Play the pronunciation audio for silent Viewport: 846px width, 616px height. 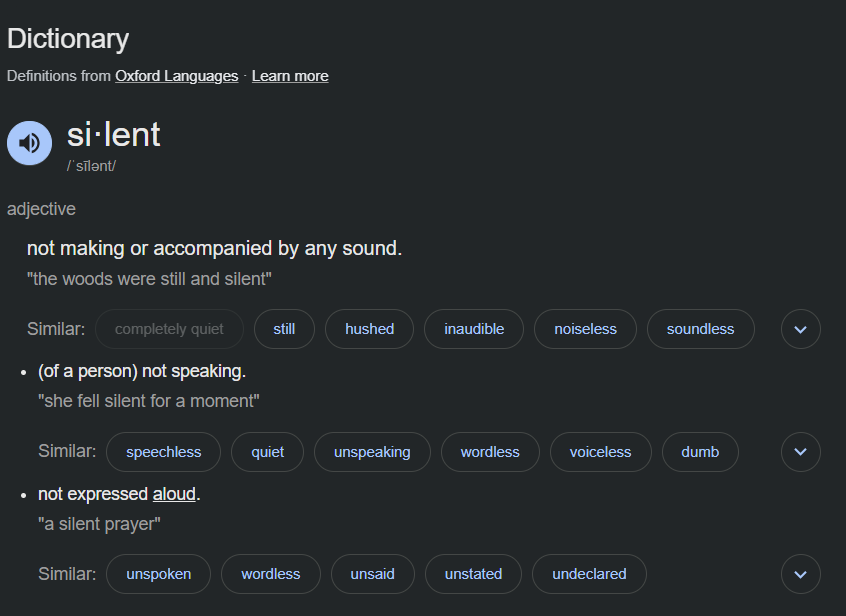click(29, 143)
